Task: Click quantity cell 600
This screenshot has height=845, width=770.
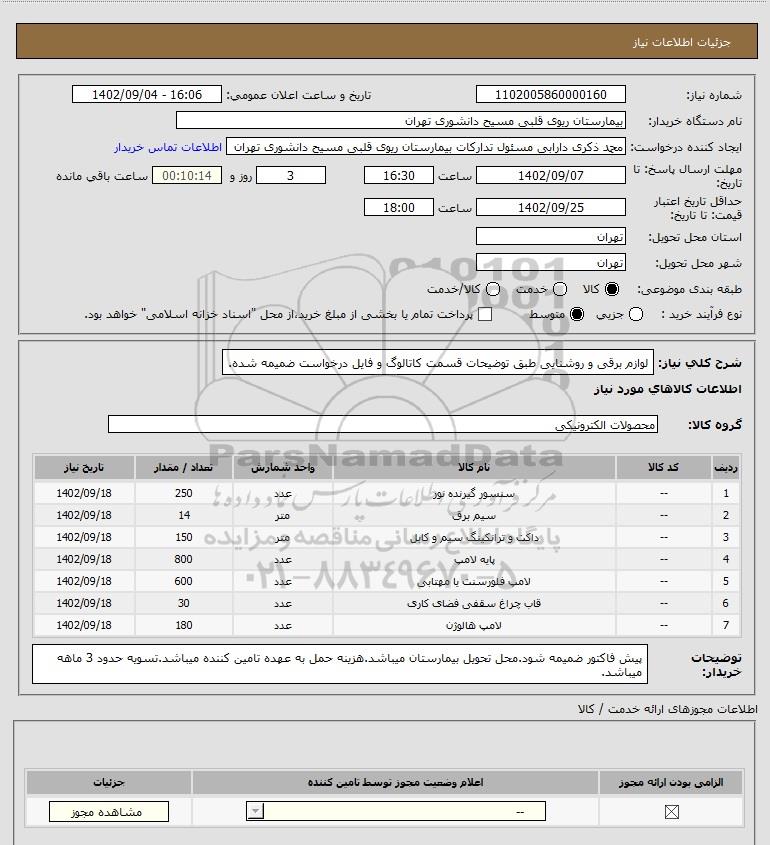Action: pos(183,581)
